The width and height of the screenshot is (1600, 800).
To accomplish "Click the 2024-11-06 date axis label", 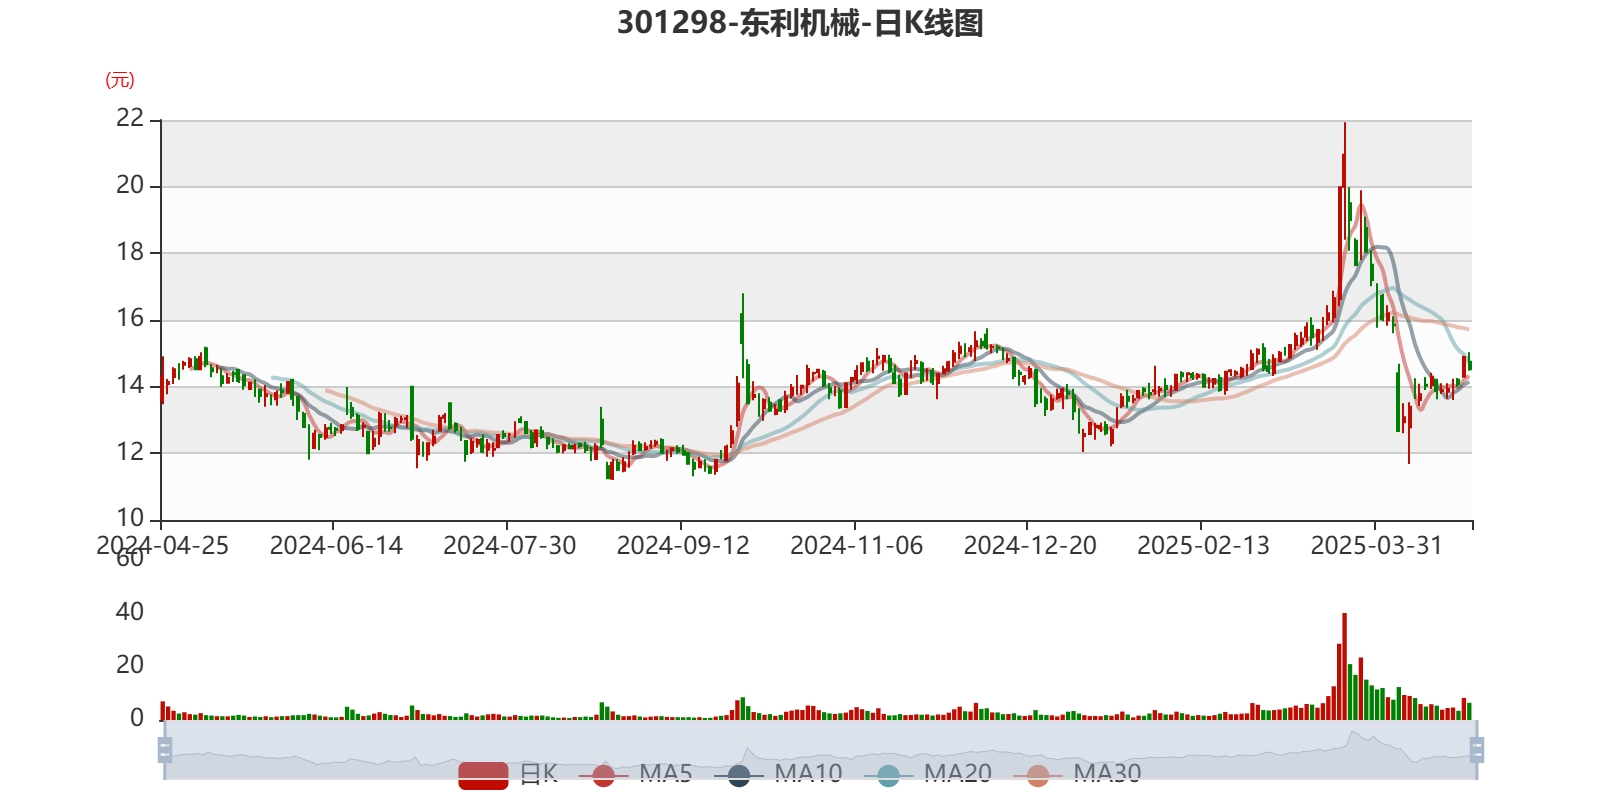I will pyautogui.click(x=857, y=546).
